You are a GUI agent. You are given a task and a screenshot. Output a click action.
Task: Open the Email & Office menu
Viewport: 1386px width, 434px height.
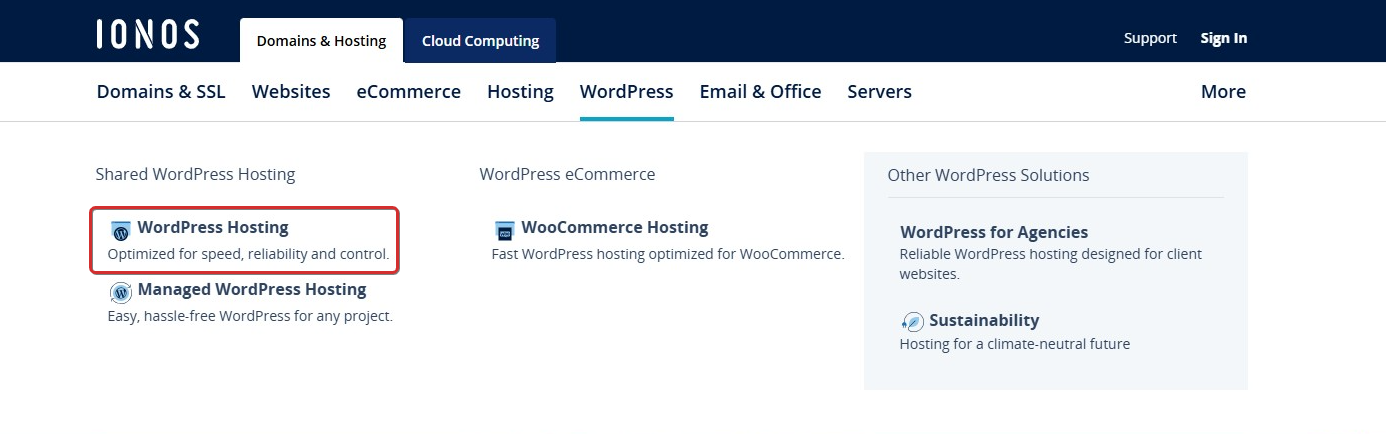[x=760, y=91]
